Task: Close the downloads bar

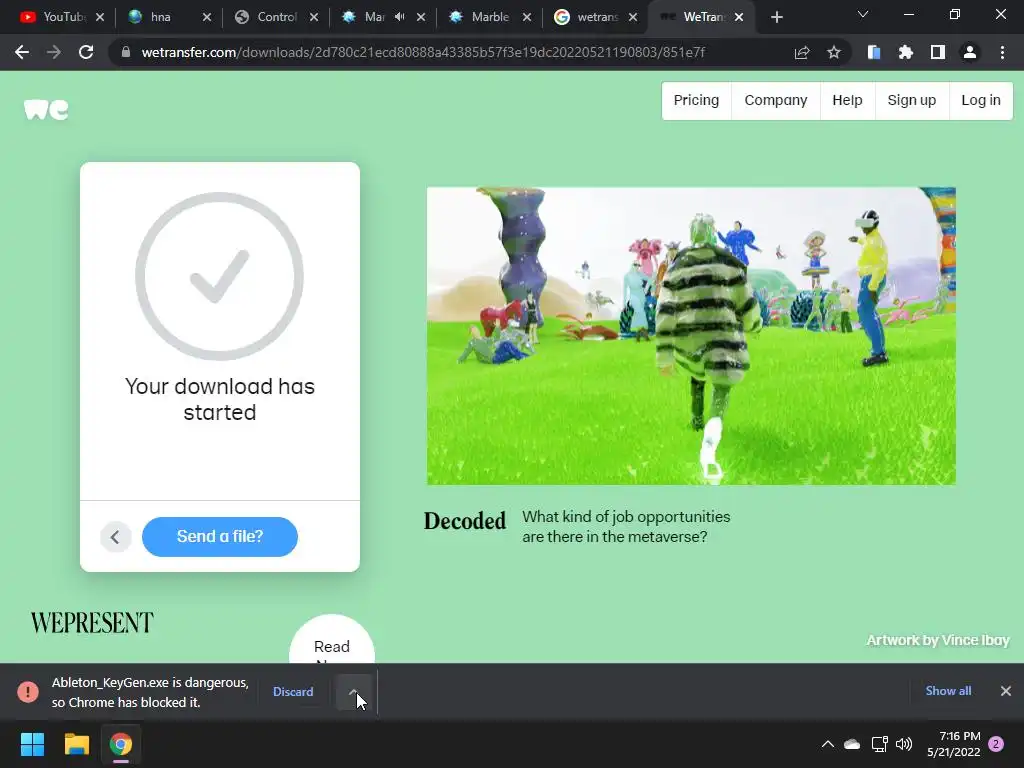Action: 1006,691
